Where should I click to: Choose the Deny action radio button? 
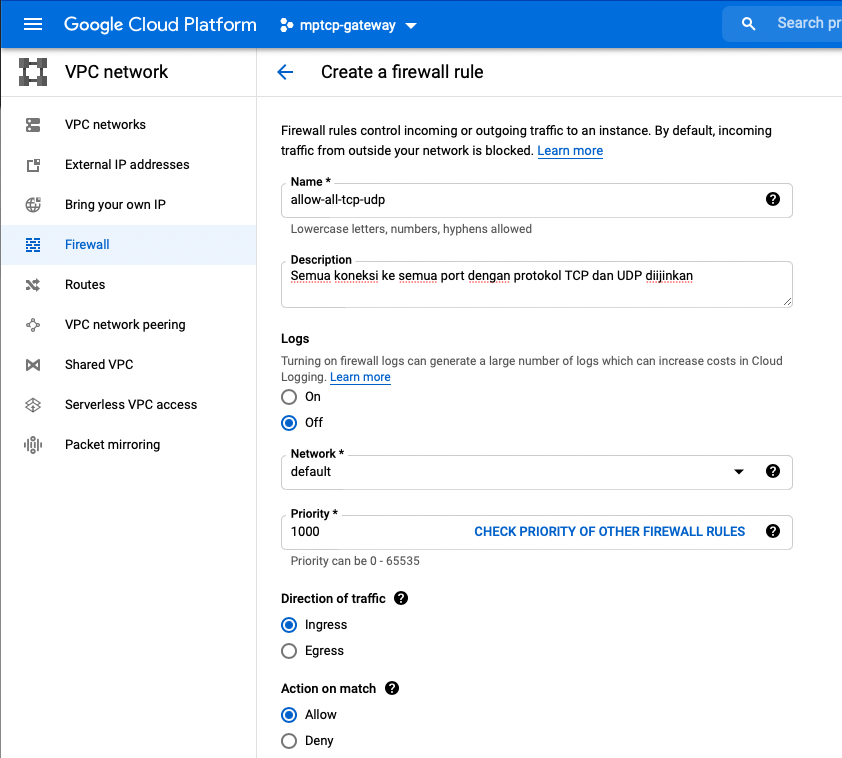[289, 741]
